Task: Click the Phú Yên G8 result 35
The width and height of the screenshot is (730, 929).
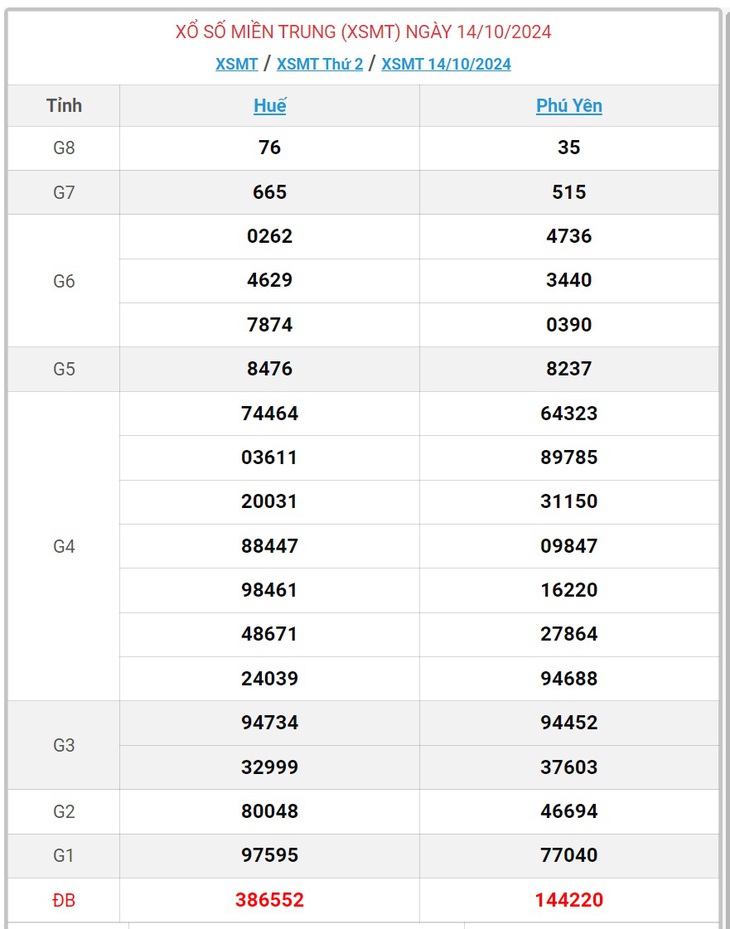Action: 569,148
